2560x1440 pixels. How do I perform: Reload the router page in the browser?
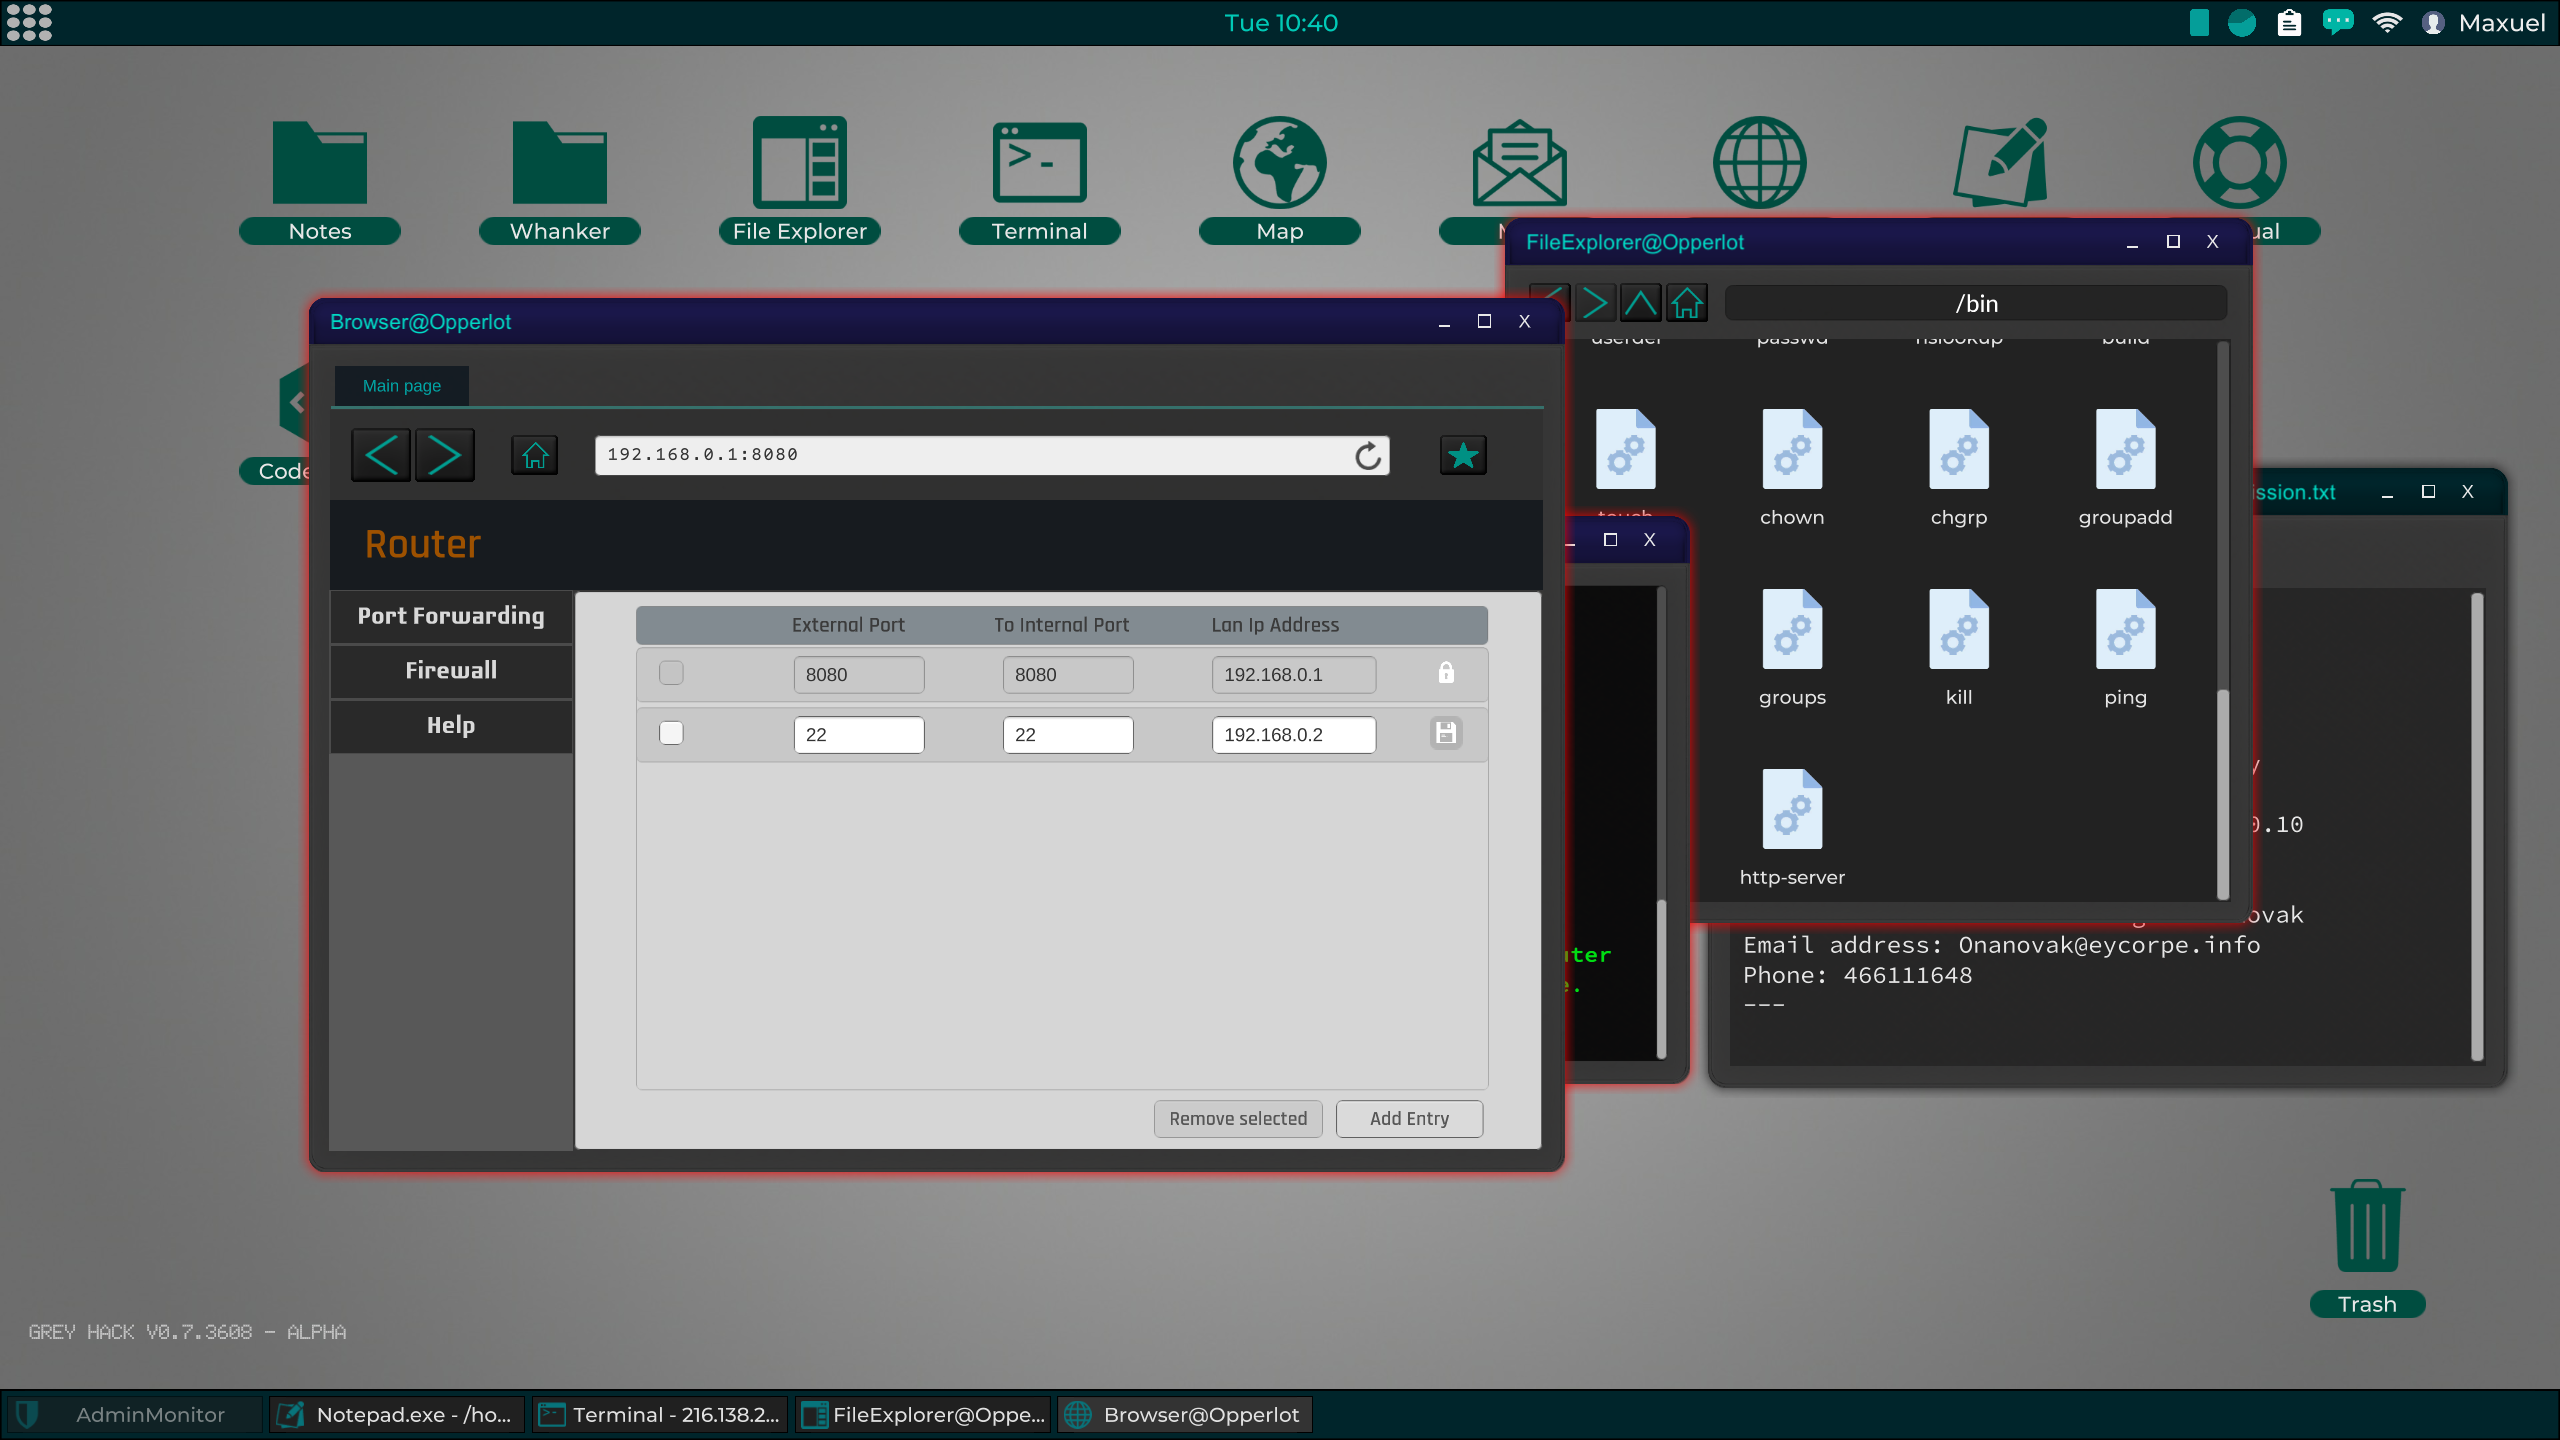coord(1368,456)
